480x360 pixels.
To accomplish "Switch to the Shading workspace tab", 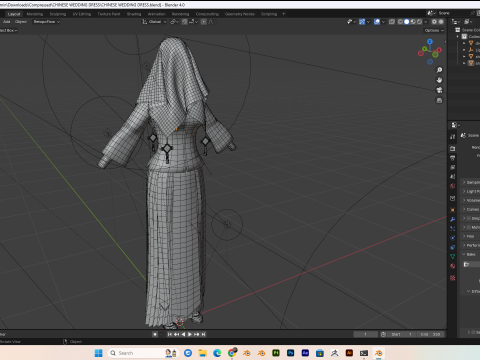I will tap(134, 14).
